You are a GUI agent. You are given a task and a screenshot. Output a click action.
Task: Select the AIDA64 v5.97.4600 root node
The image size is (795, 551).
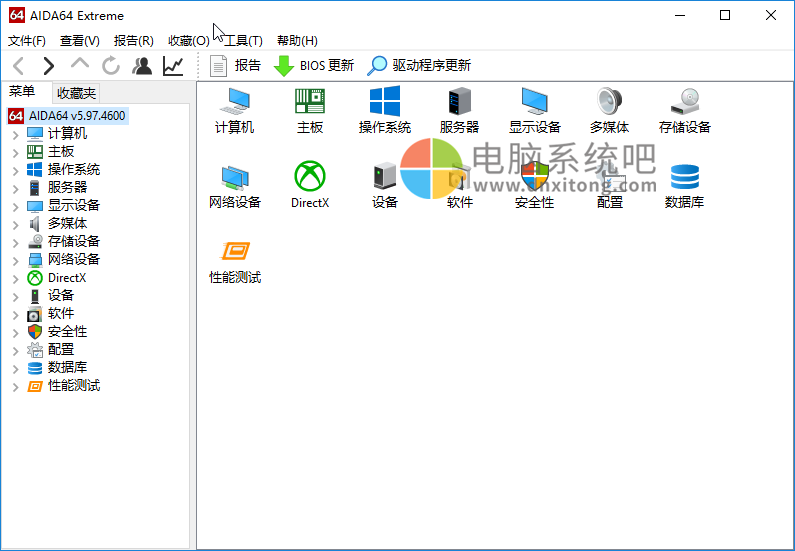click(68, 116)
